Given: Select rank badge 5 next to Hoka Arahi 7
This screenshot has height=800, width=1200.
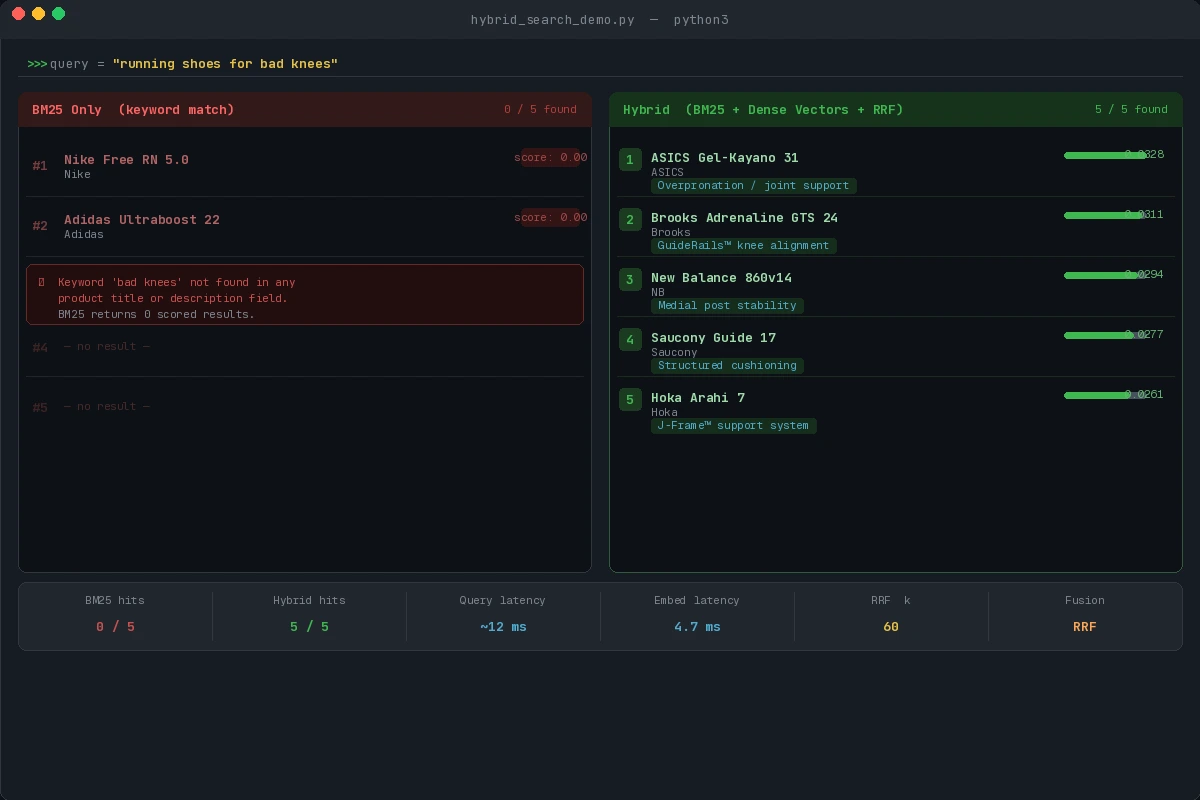Looking at the screenshot, I should tap(629, 399).
